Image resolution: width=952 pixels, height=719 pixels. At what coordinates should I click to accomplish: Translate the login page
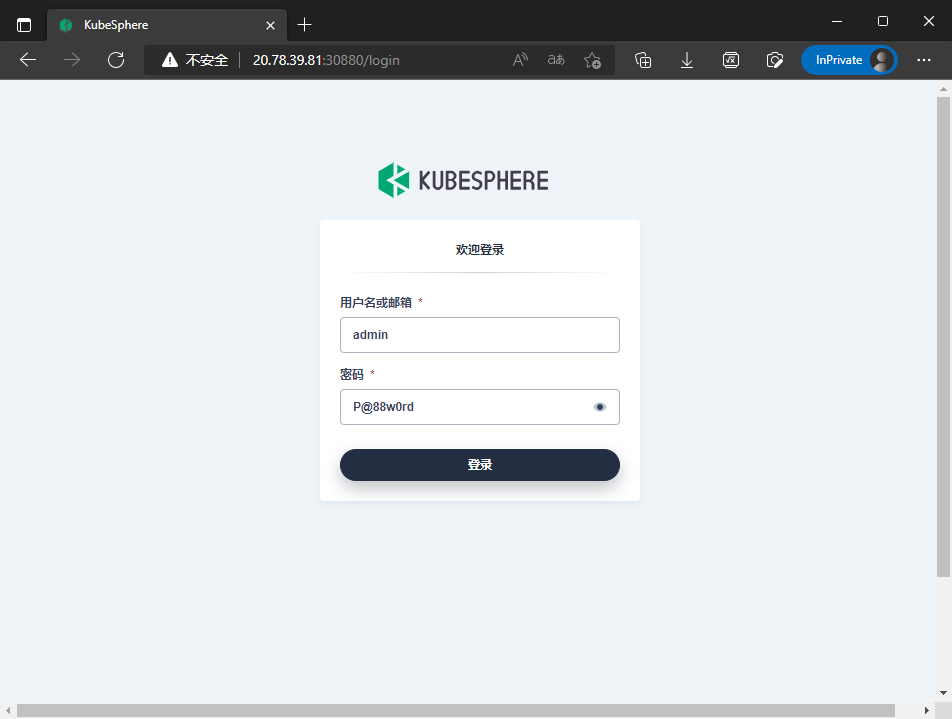555,60
